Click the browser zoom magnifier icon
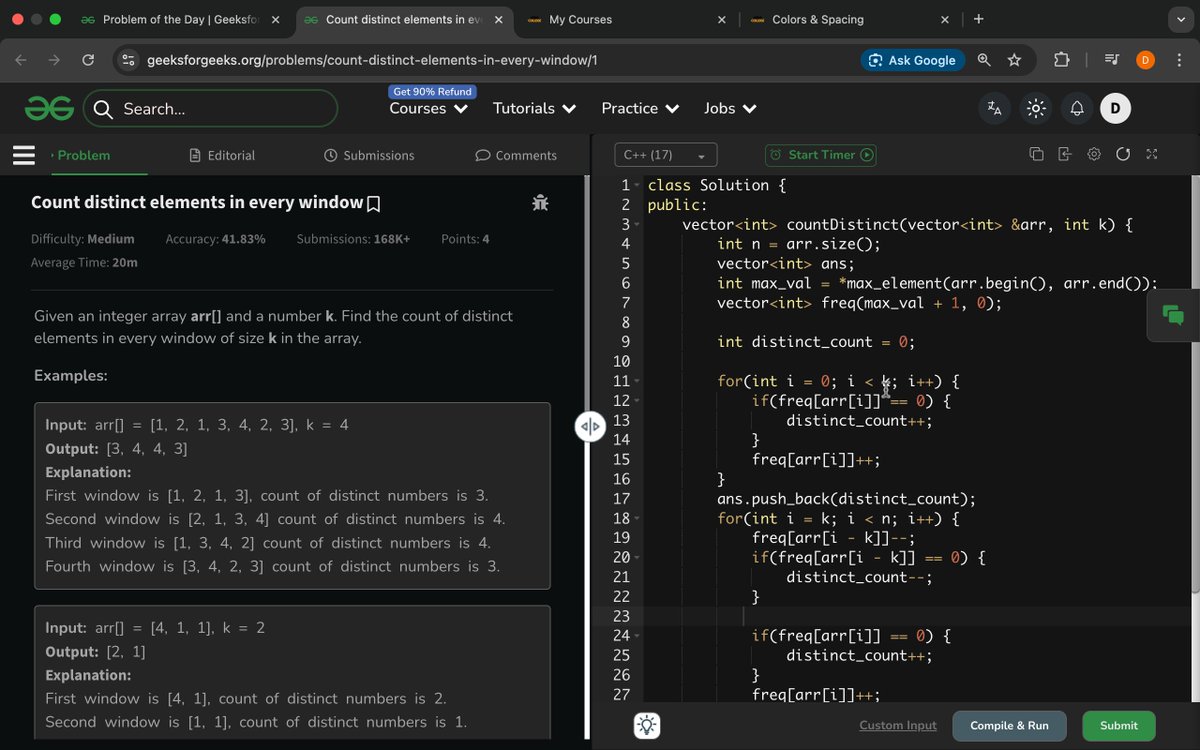This screenshot has width=1200, height=750. [984, 60]
